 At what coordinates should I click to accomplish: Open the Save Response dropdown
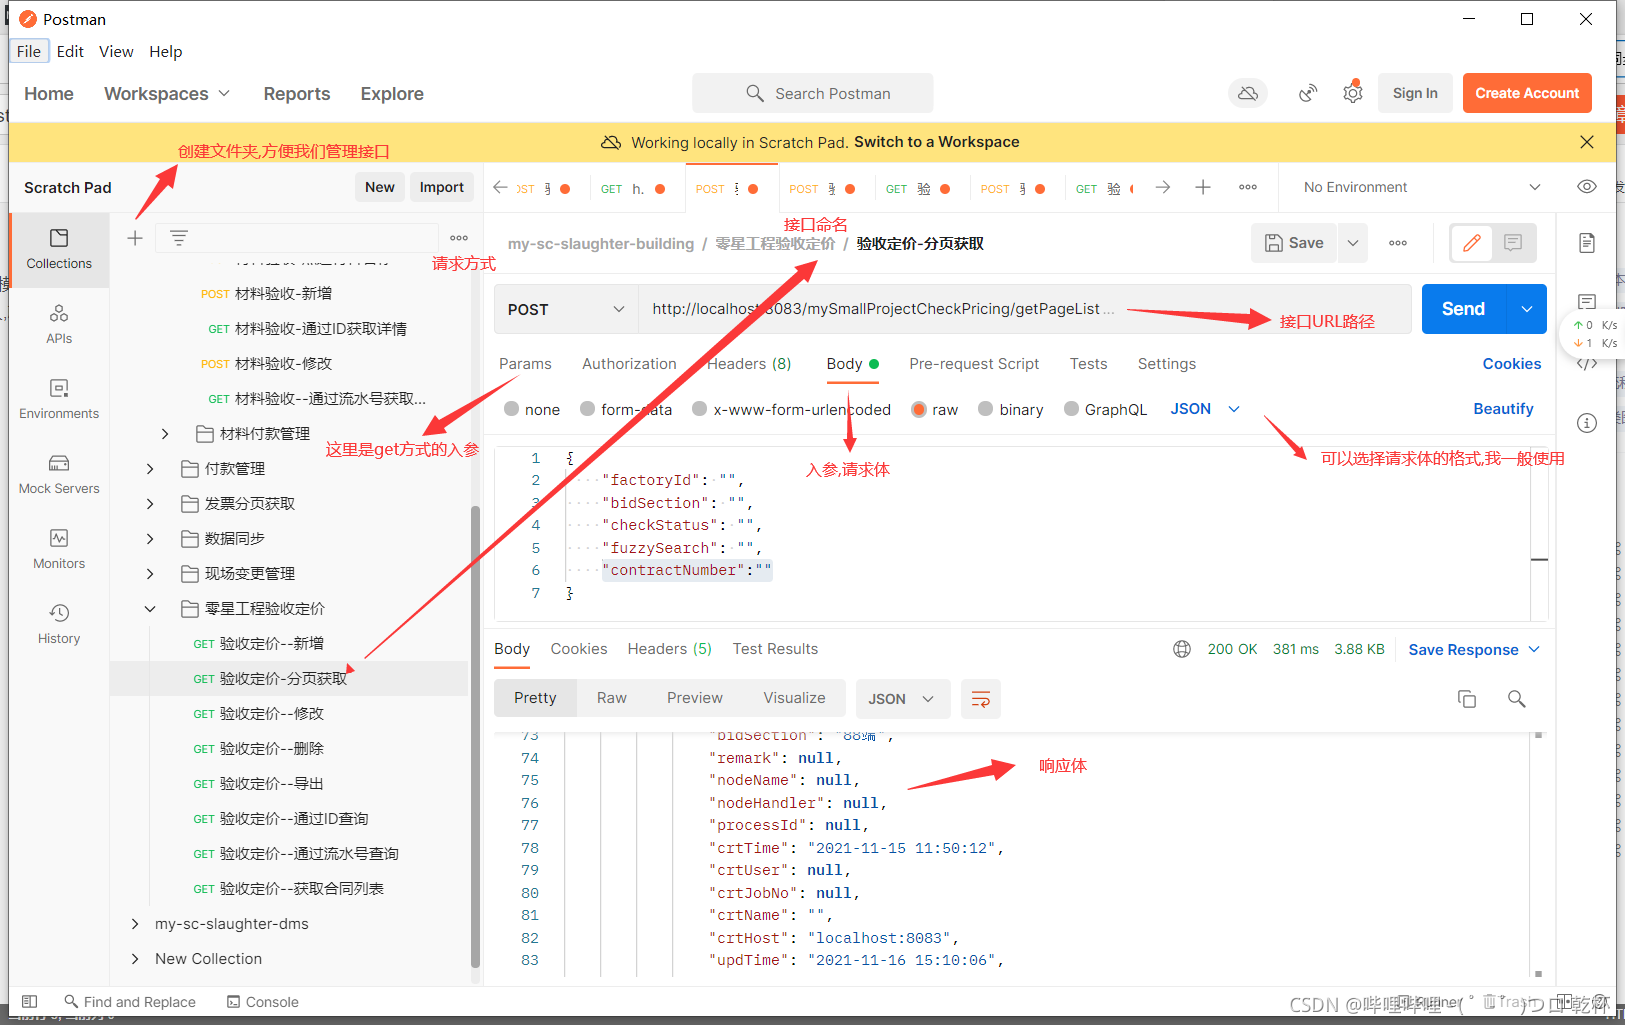click(1474, 649)
